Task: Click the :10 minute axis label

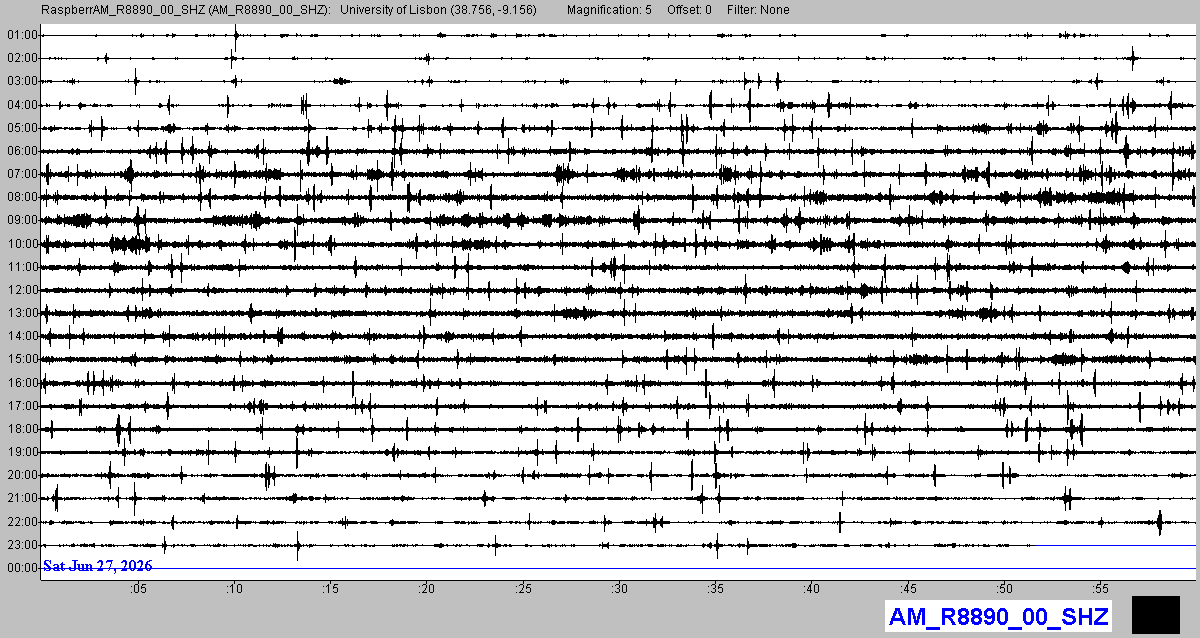Action: click(235, 588)
